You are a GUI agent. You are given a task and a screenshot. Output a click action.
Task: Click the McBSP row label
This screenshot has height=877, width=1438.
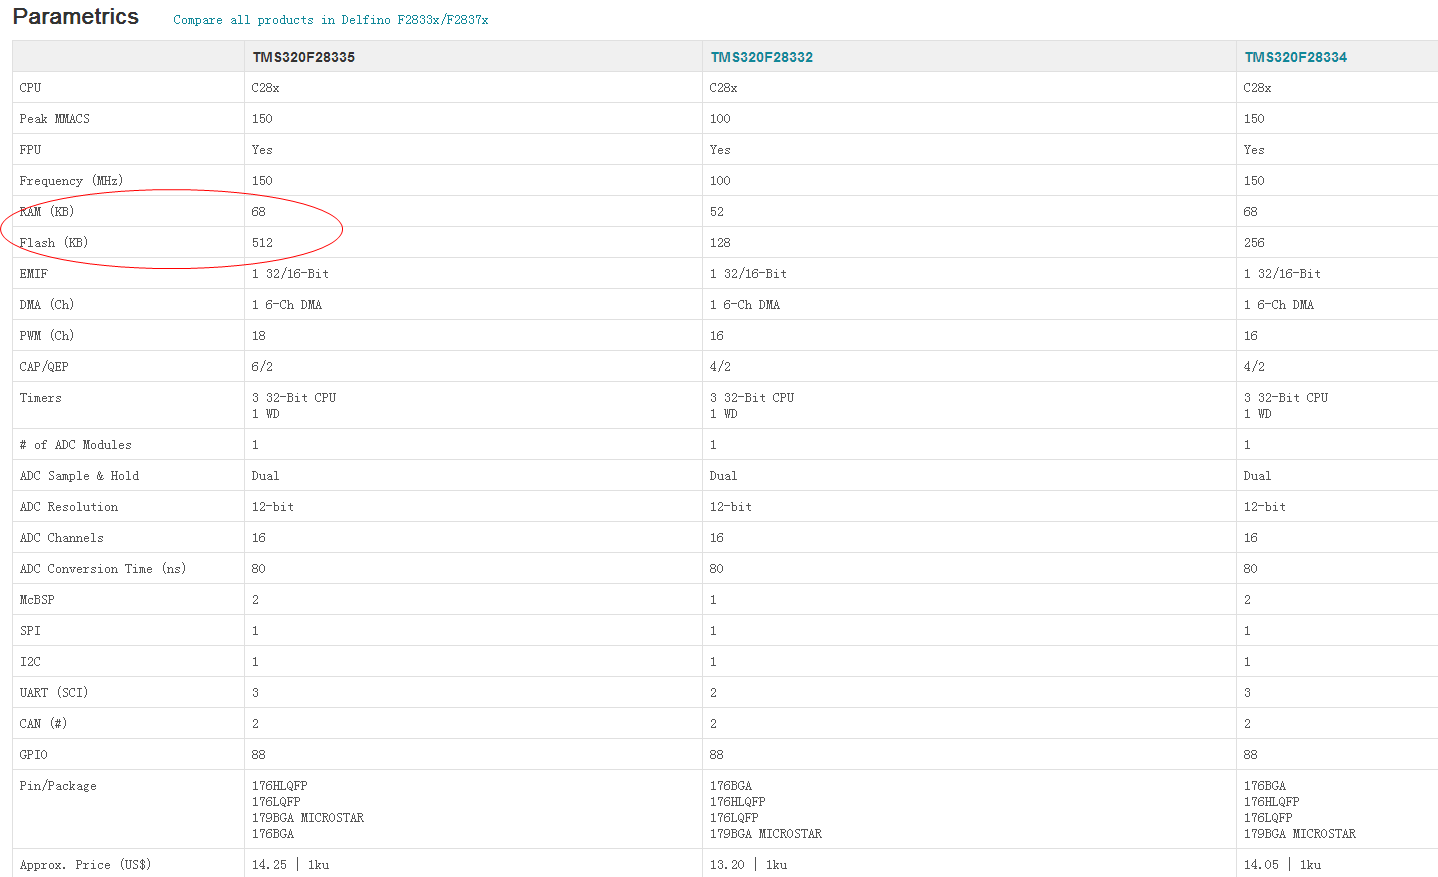(x=37, y=600)
